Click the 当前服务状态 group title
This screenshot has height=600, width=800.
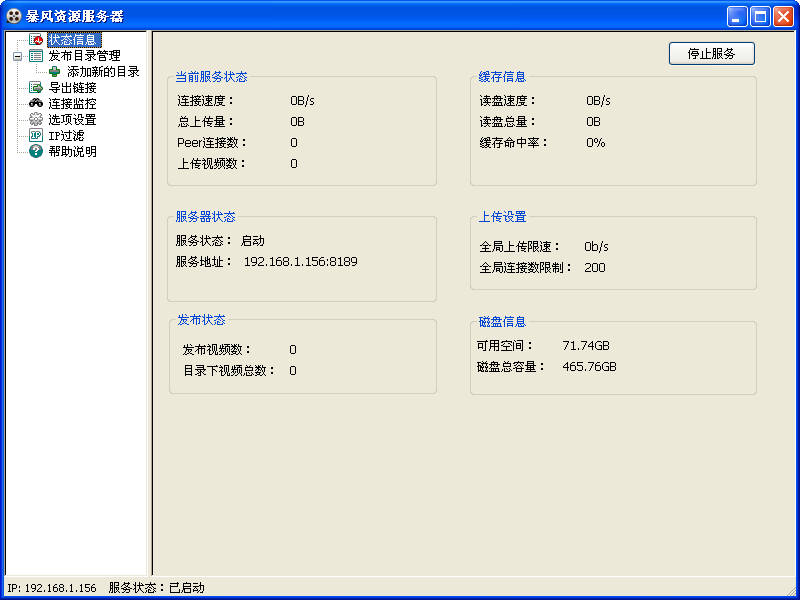(x=211, y=77)
